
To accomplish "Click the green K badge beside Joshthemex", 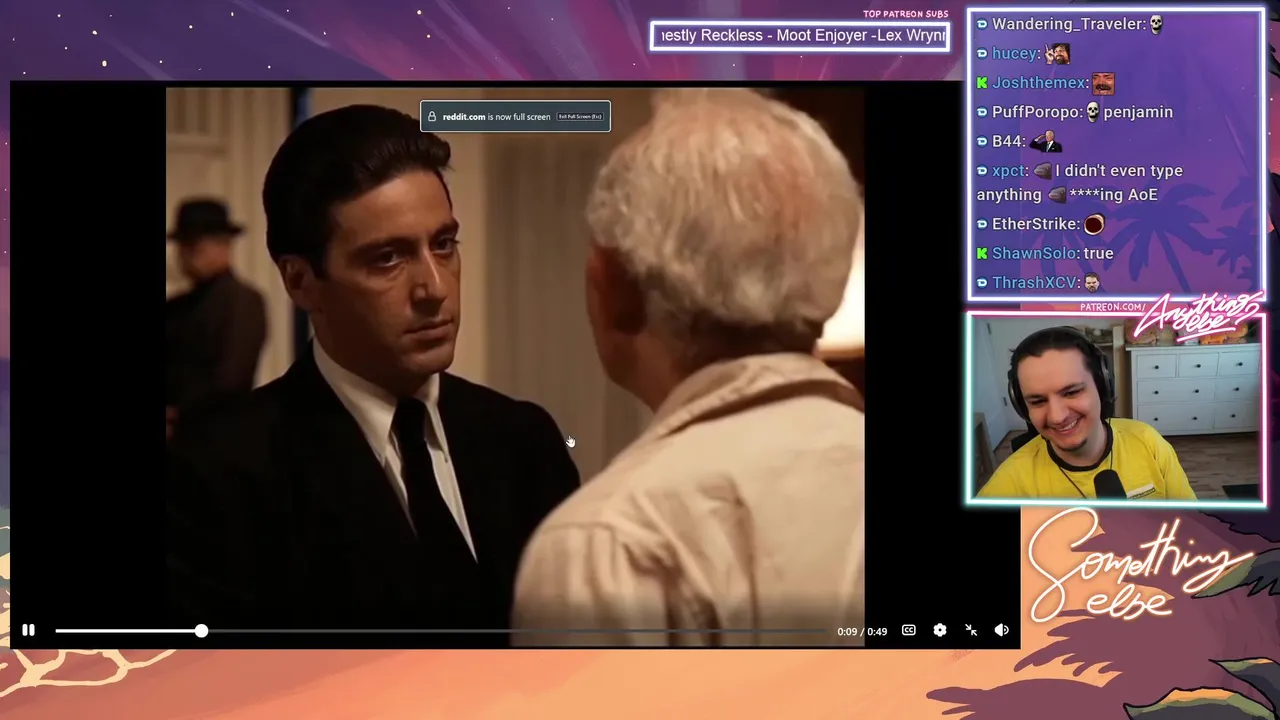I will tap(982, 83).
